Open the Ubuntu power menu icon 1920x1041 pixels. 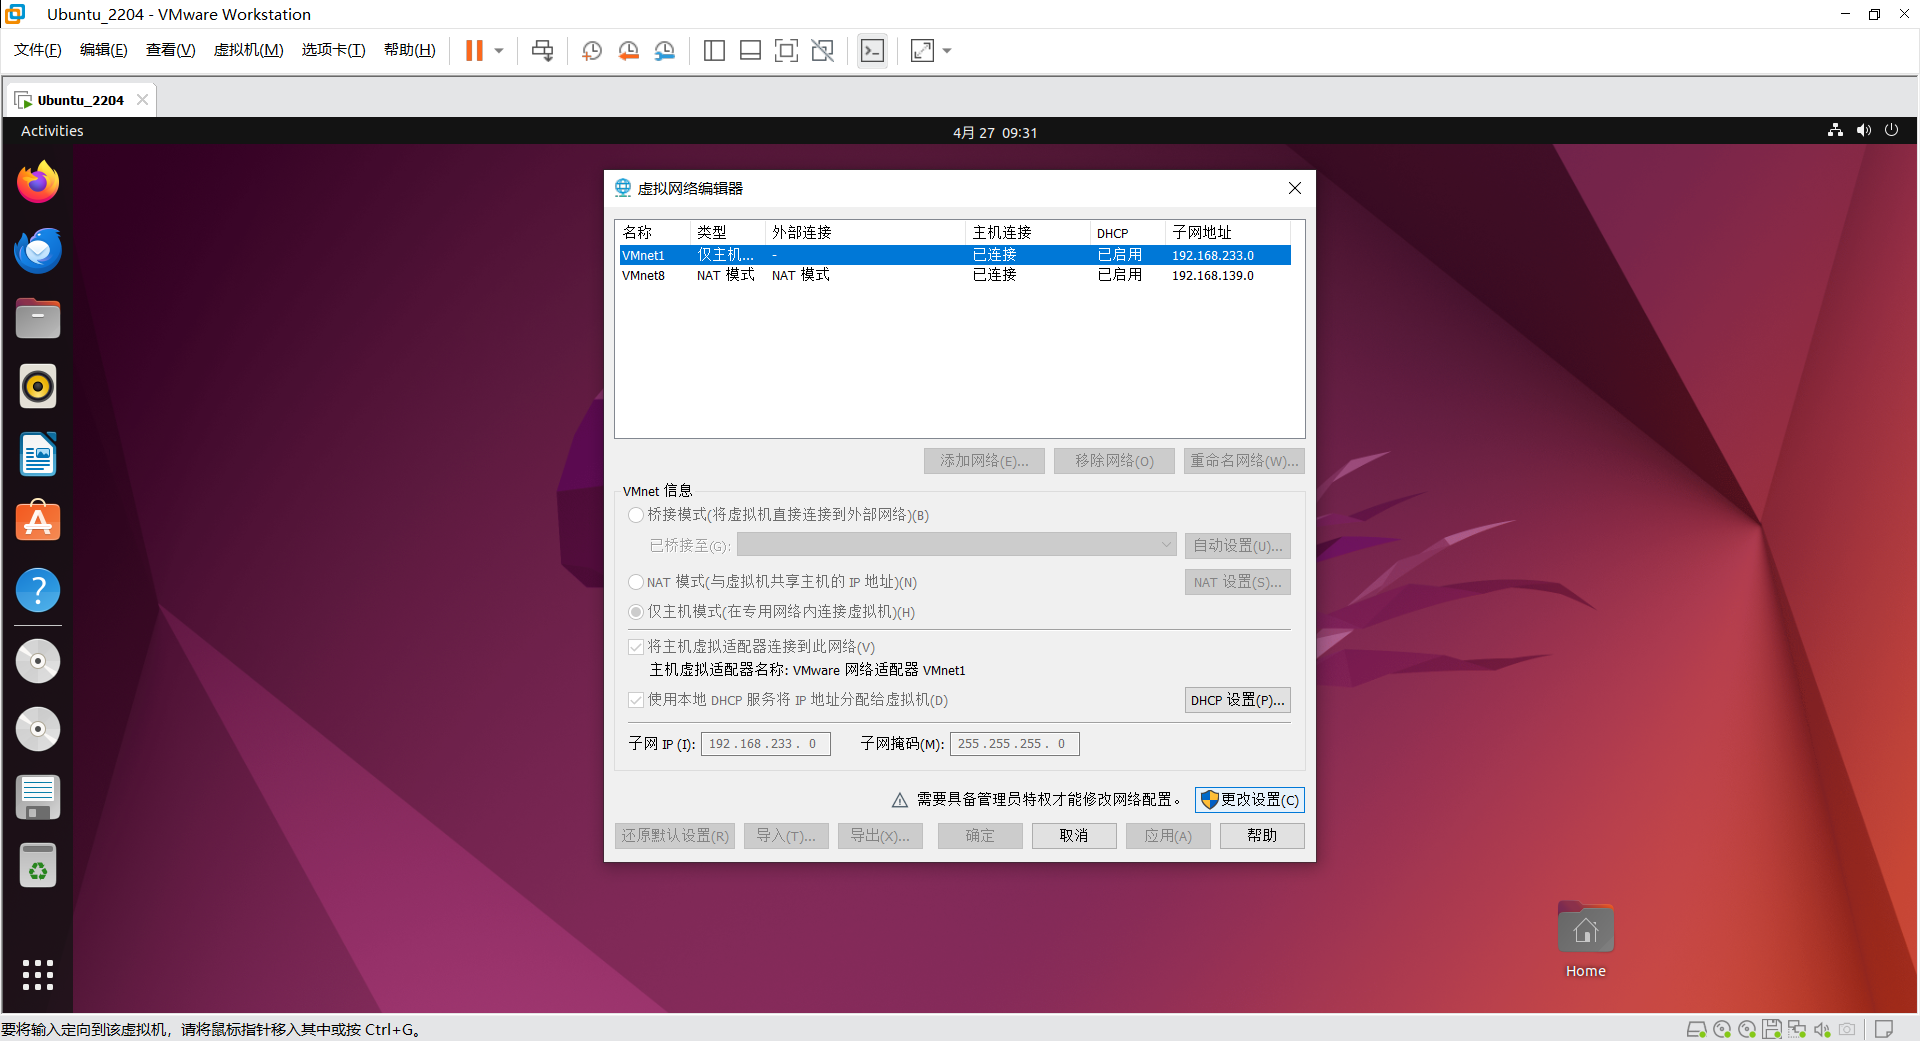(1891, 130)
